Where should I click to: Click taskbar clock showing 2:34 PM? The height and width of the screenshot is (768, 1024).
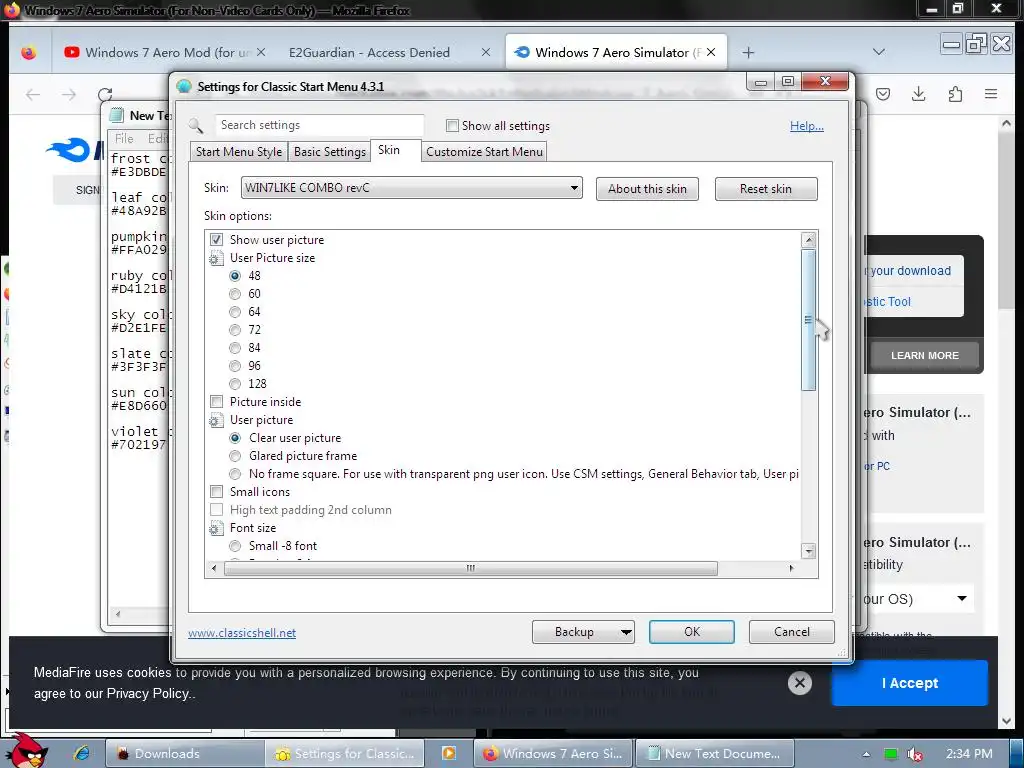point(969,754)
